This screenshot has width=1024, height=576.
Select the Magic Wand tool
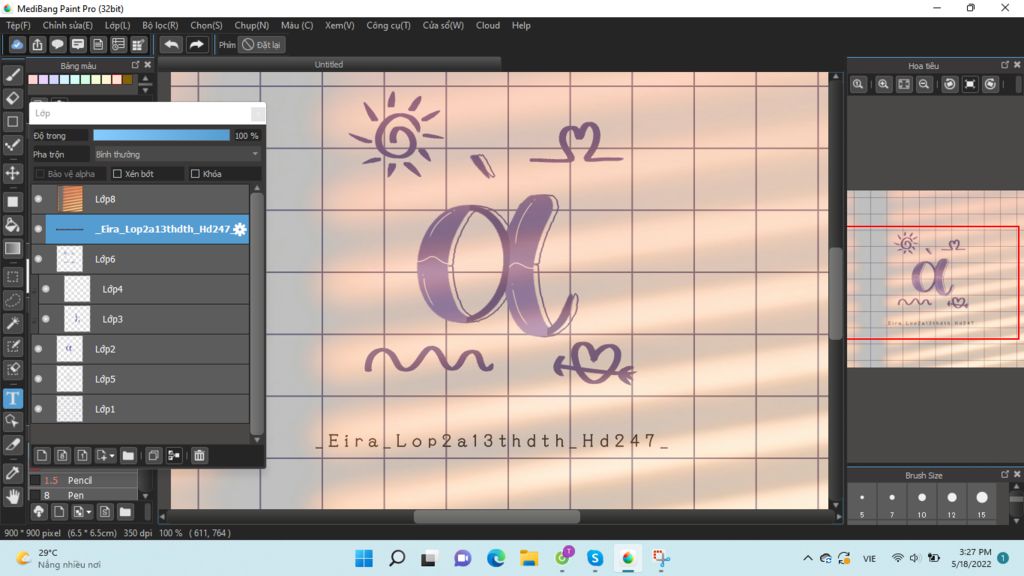[12, 323]
